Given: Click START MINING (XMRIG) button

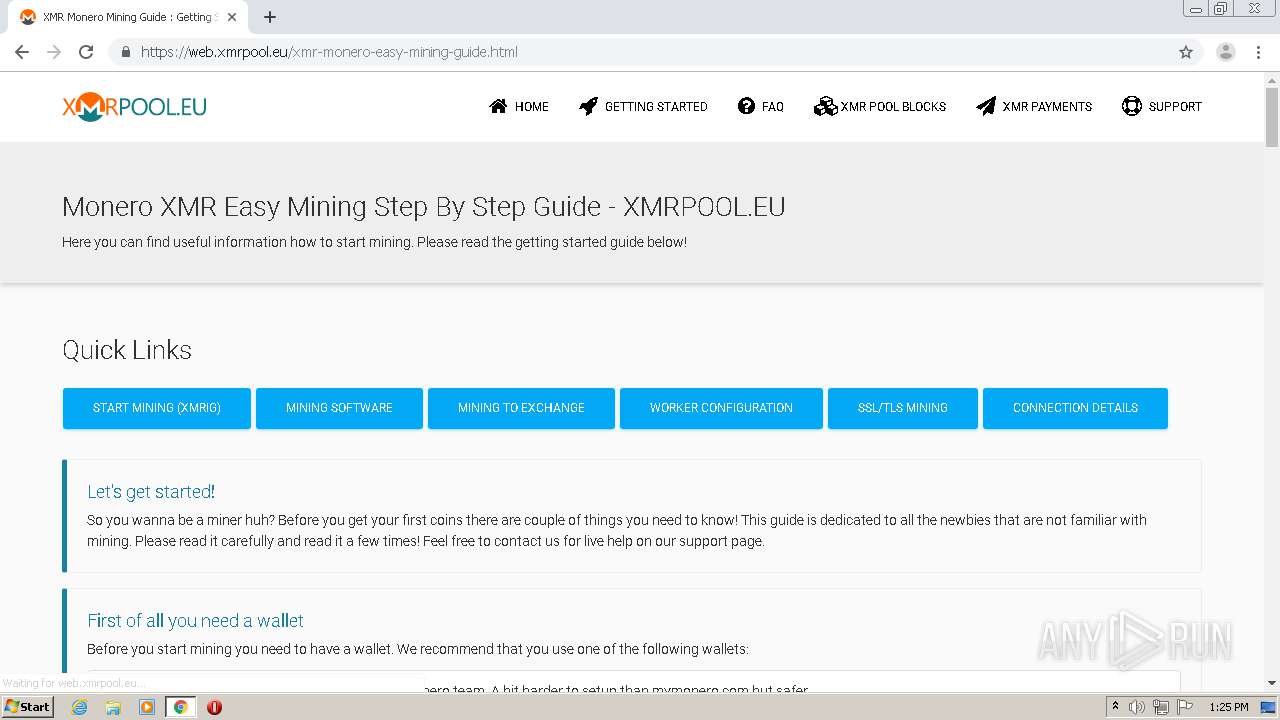Looking at the screenshot, I should point(157,408).
